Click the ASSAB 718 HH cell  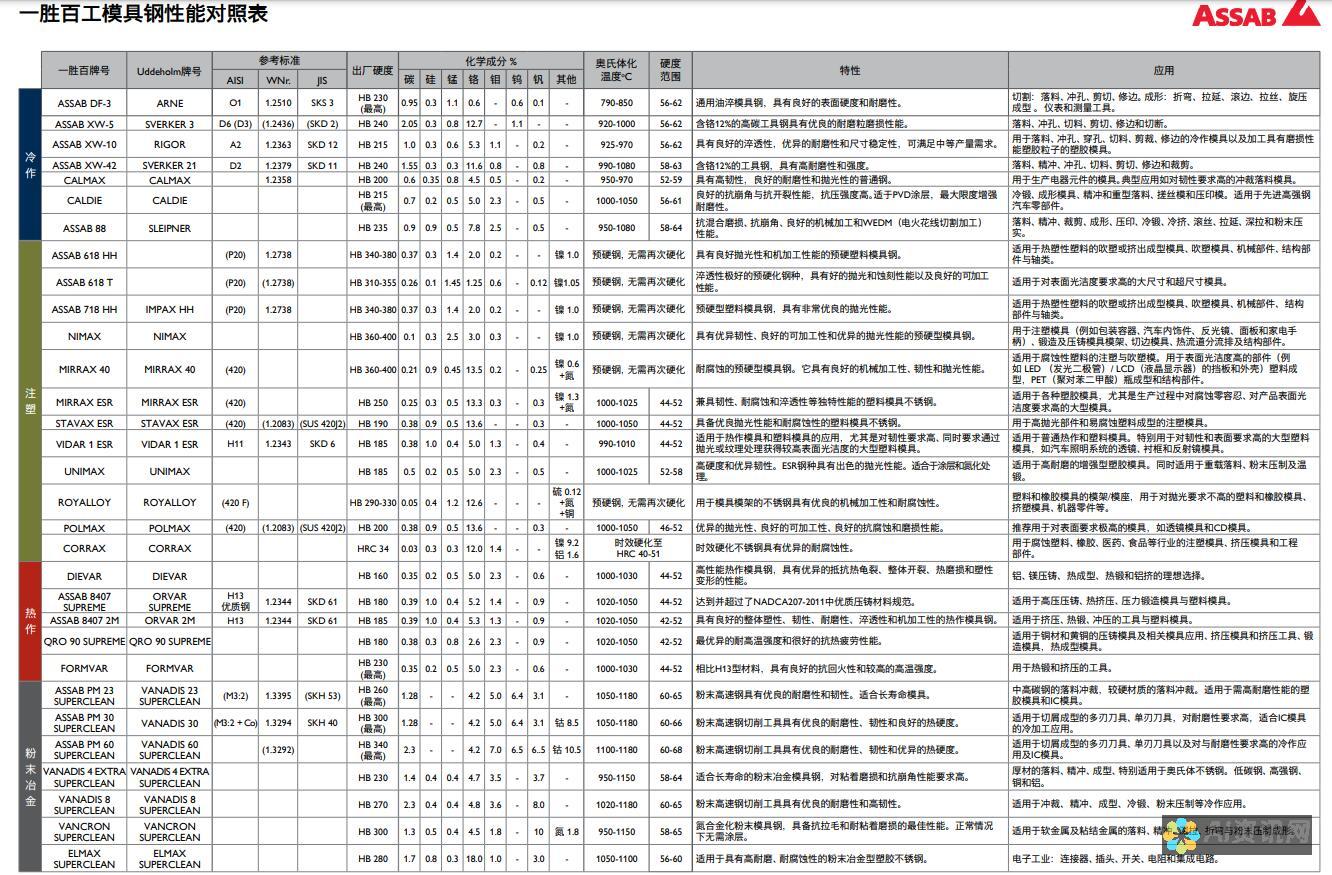tap(84, 309)
